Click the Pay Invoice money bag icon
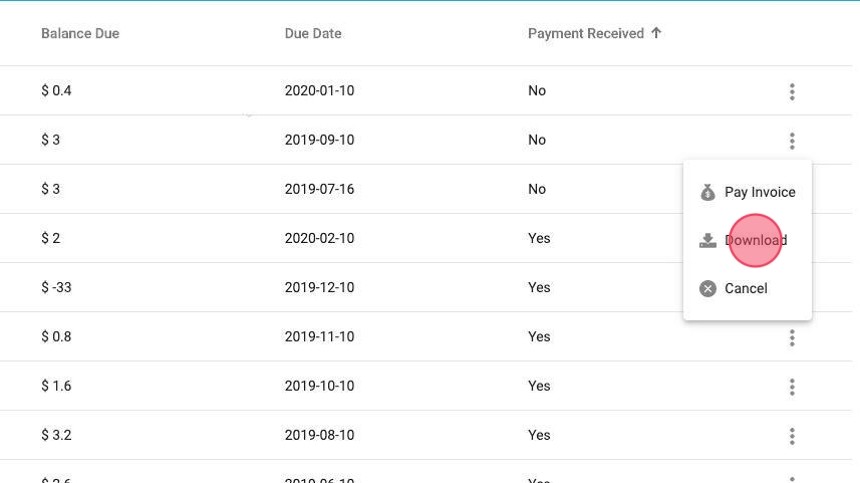The height and width of the screenshot is (483, 860). click(708, 192)
